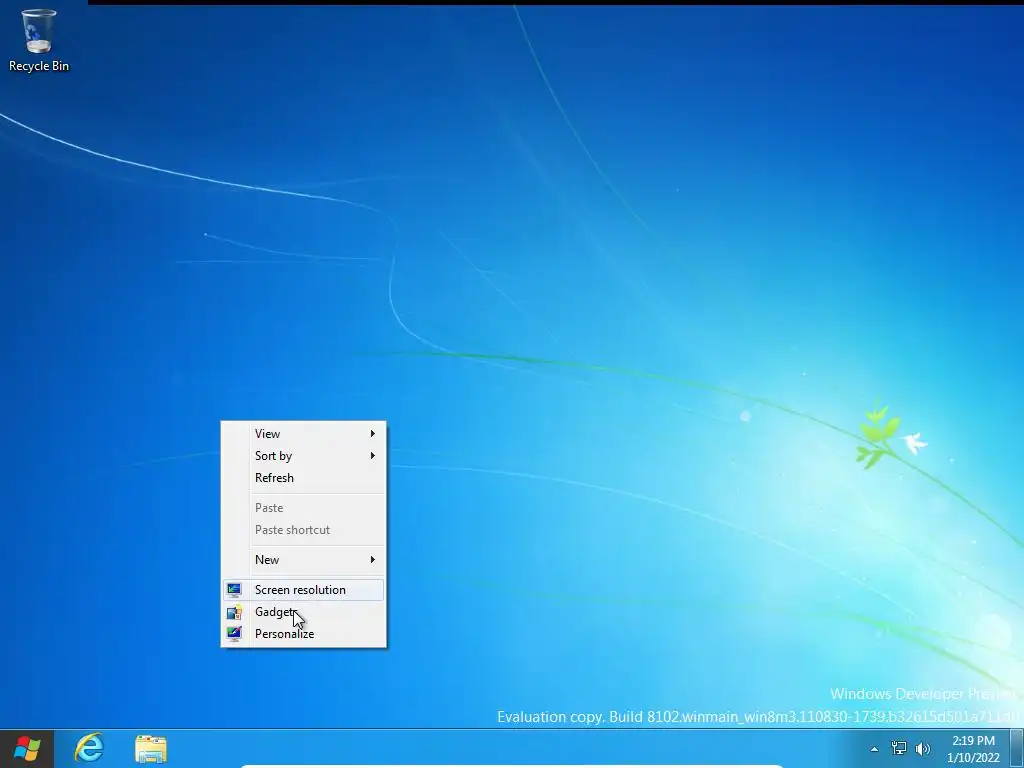Click the Recycle Bin label text
Image resolution: width=1024 pixels, height=768 pixels.
click(x=39, y=66)
